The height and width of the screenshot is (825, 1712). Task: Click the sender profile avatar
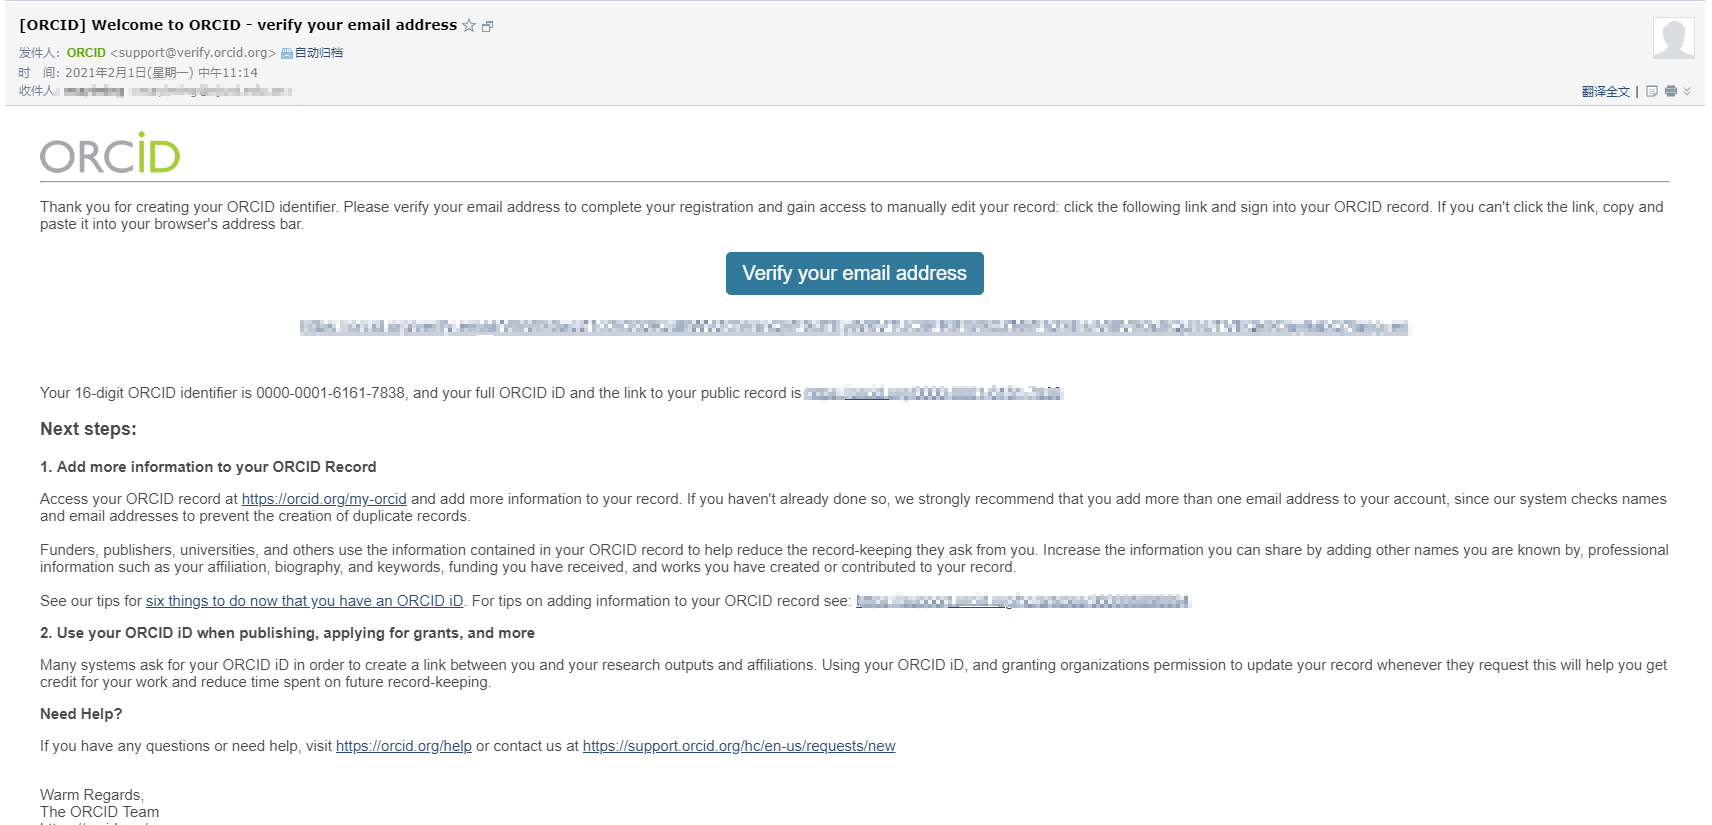(x=1673, y=38)
